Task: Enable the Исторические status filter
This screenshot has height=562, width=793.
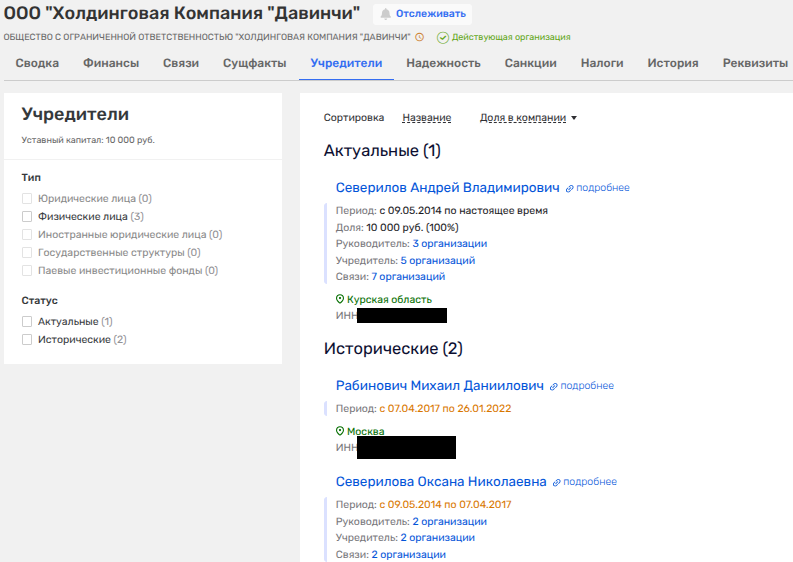Action: pos(27,340)
